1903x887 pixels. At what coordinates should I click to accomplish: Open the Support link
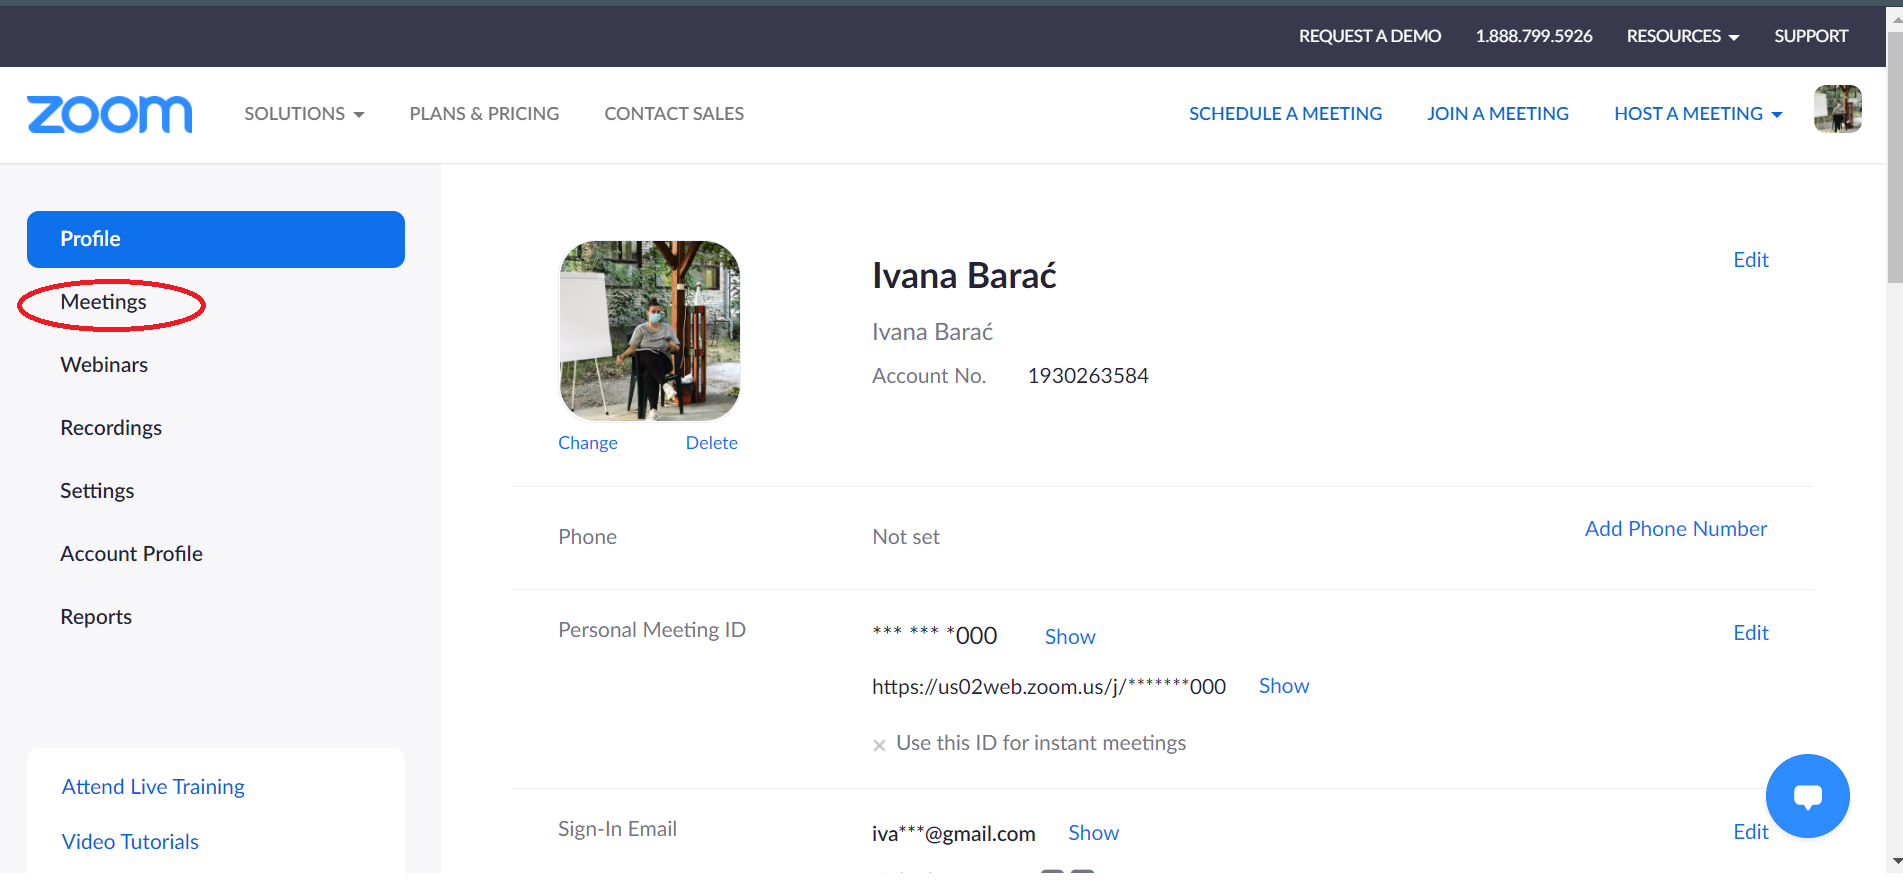click(x=1811, y=36)
